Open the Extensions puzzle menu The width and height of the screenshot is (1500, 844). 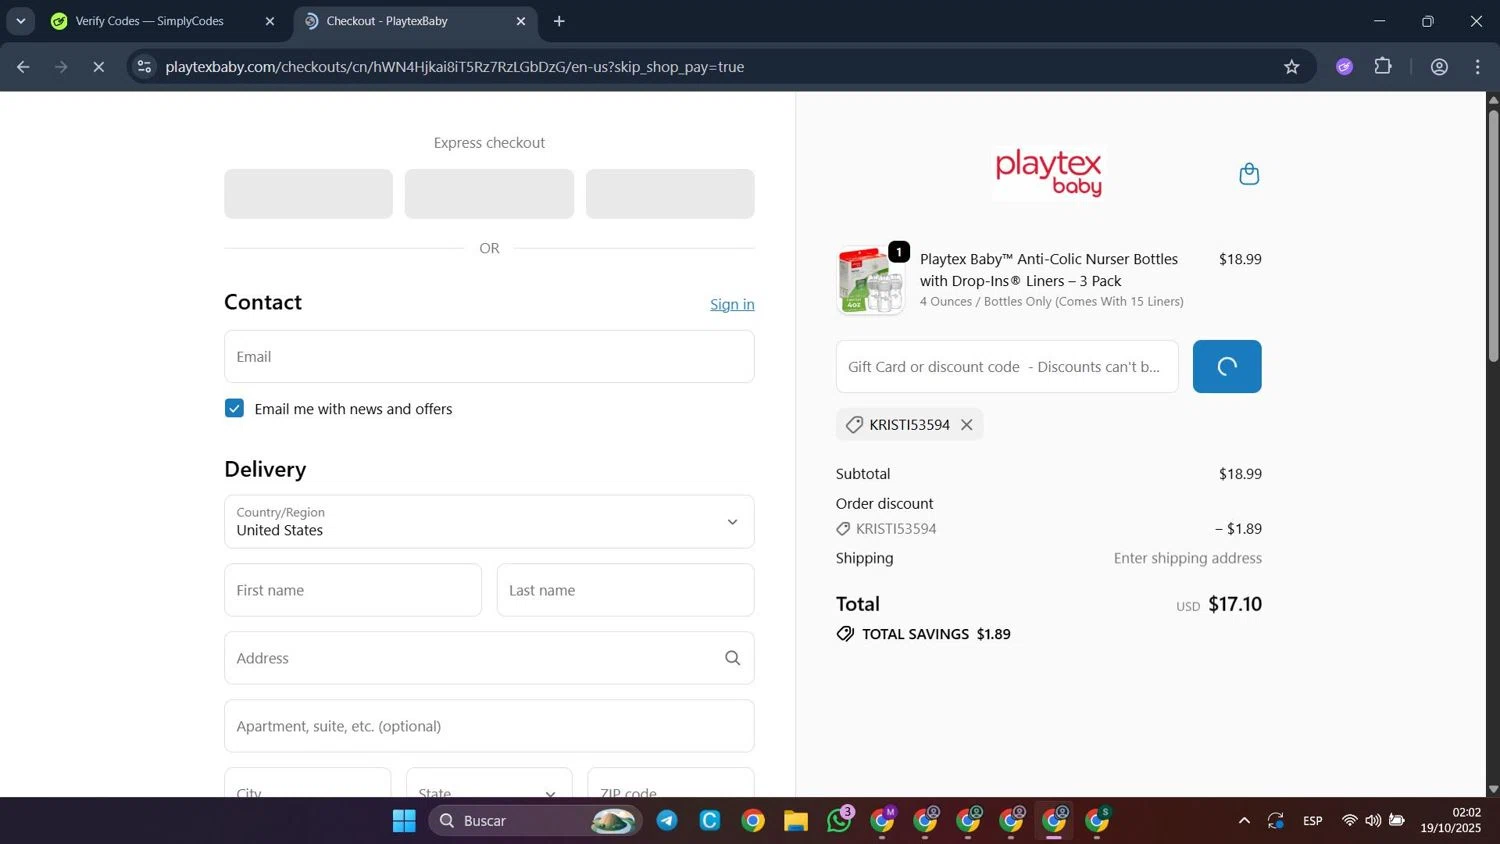1383,67
